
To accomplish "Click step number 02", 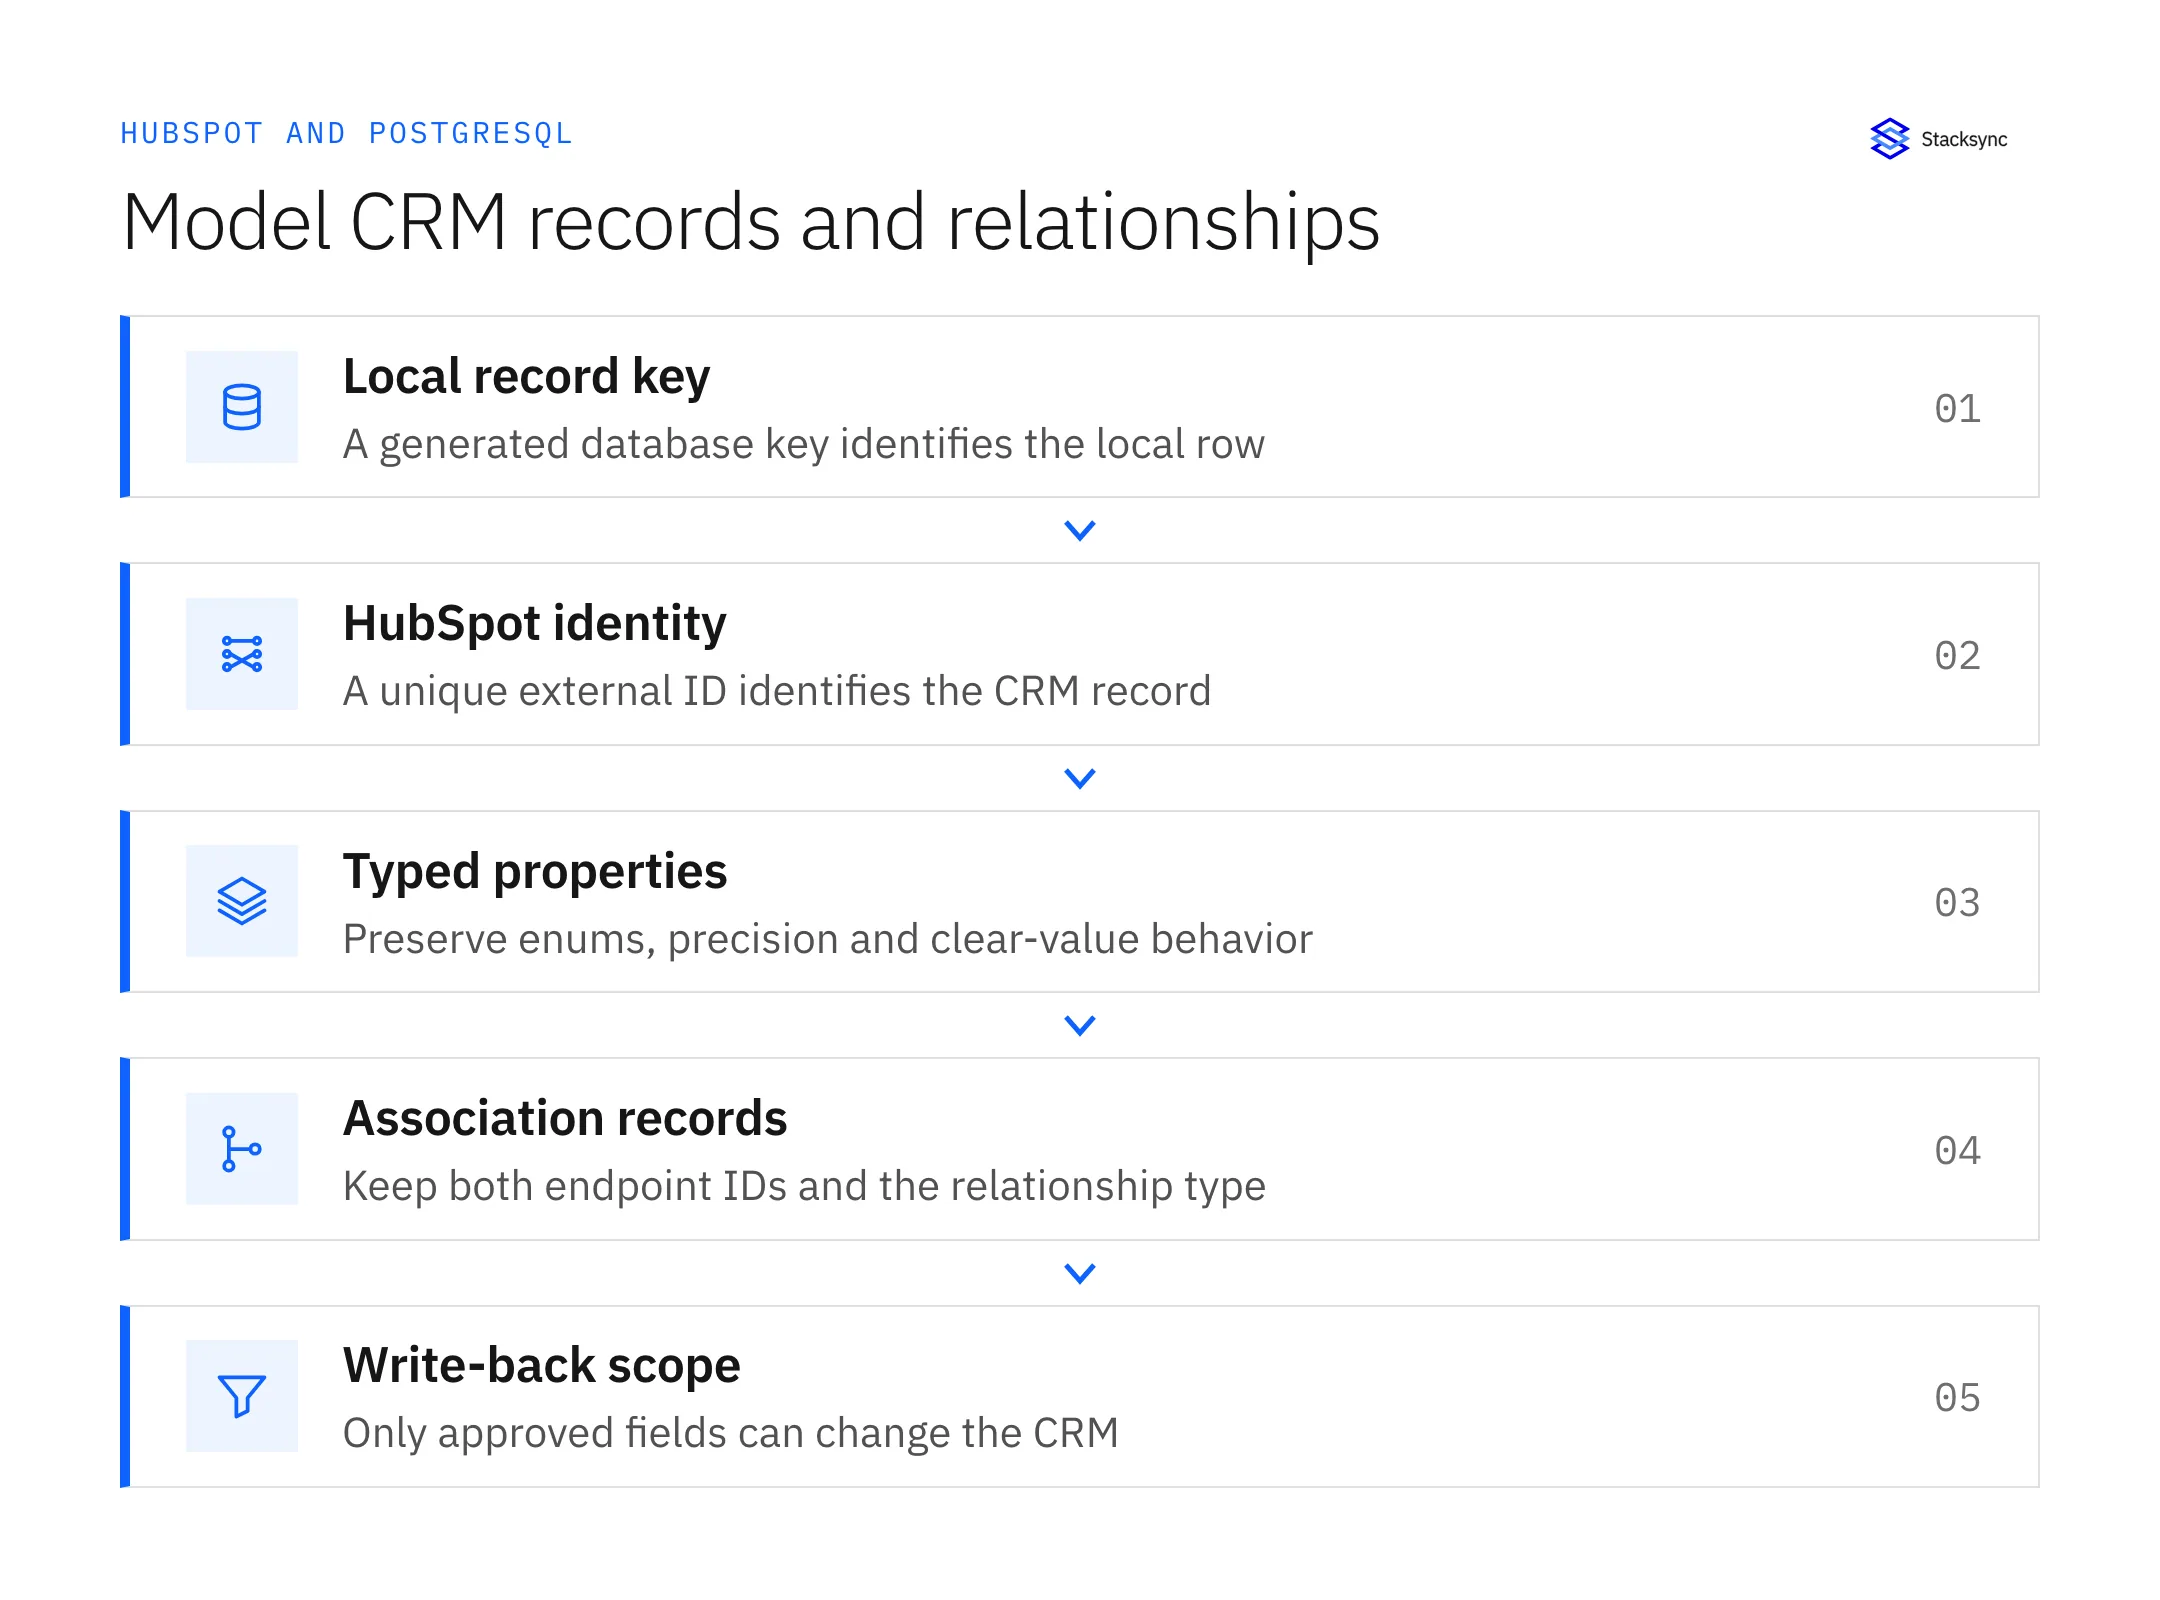I will (1957, 655).
